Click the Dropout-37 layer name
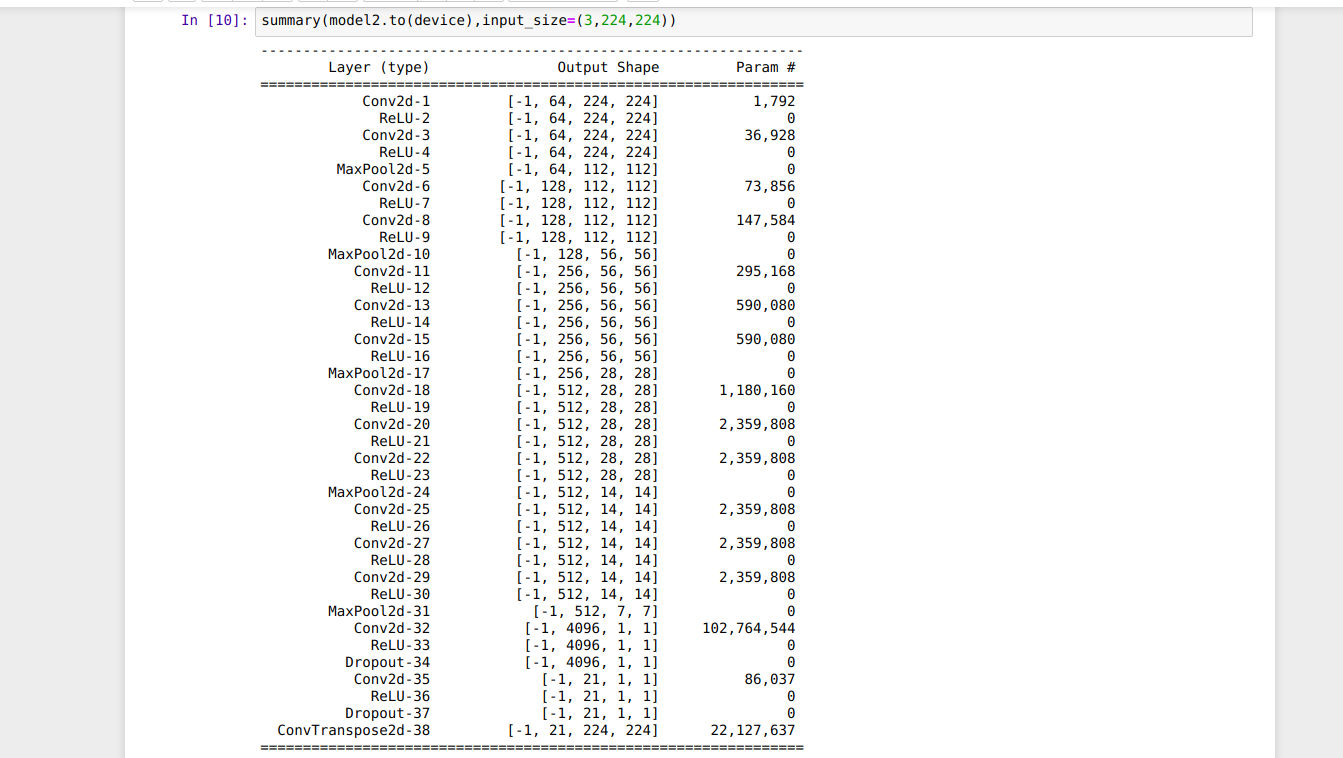This screenshot has width=1343, height=758. [x=388, y=713]
